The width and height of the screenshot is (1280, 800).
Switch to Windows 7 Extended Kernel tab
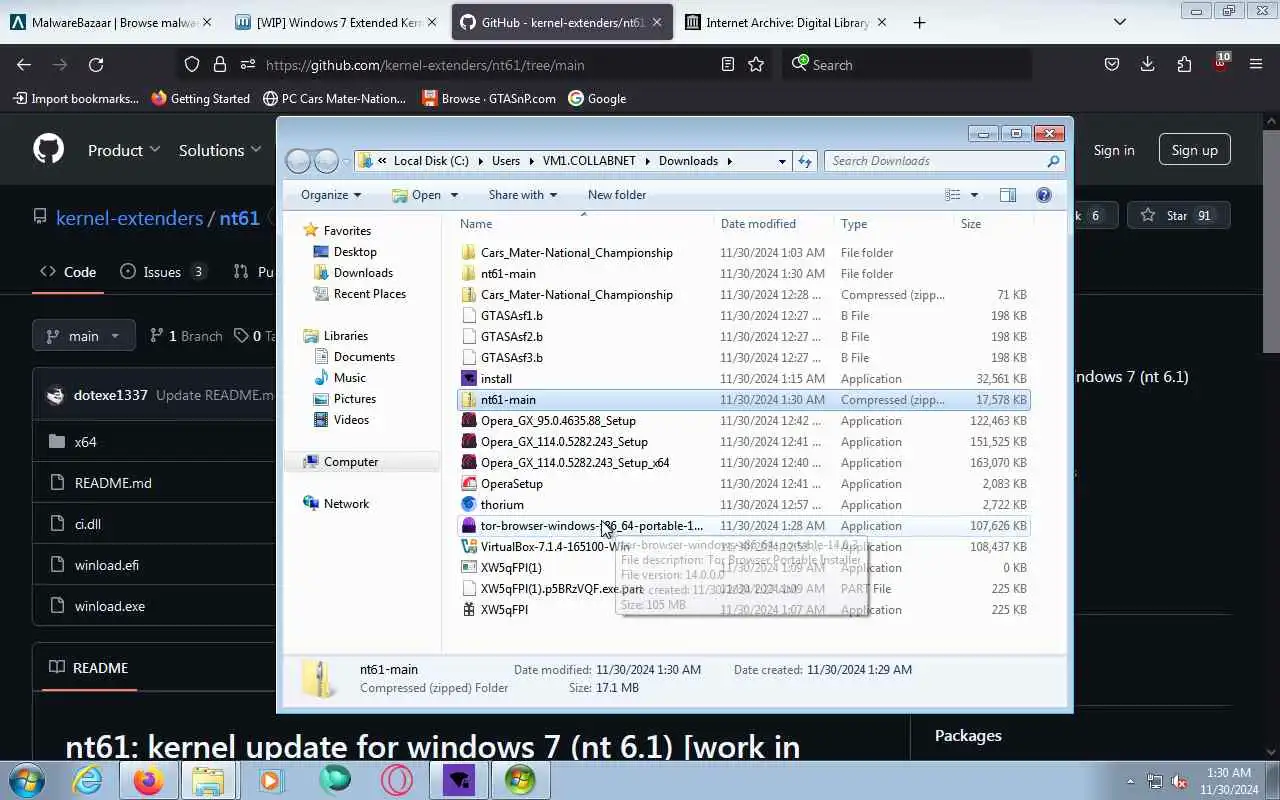[337, 22]
